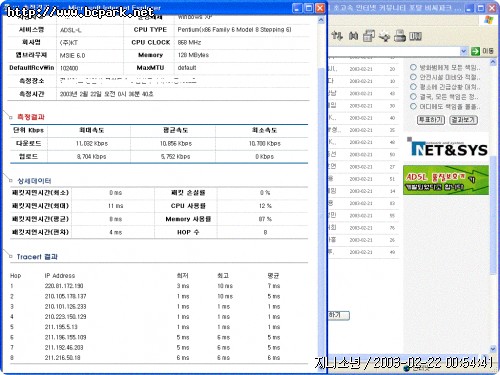Click the print icon in the toolbar
This screenshot has width=500, height=375.
[400, 35]
